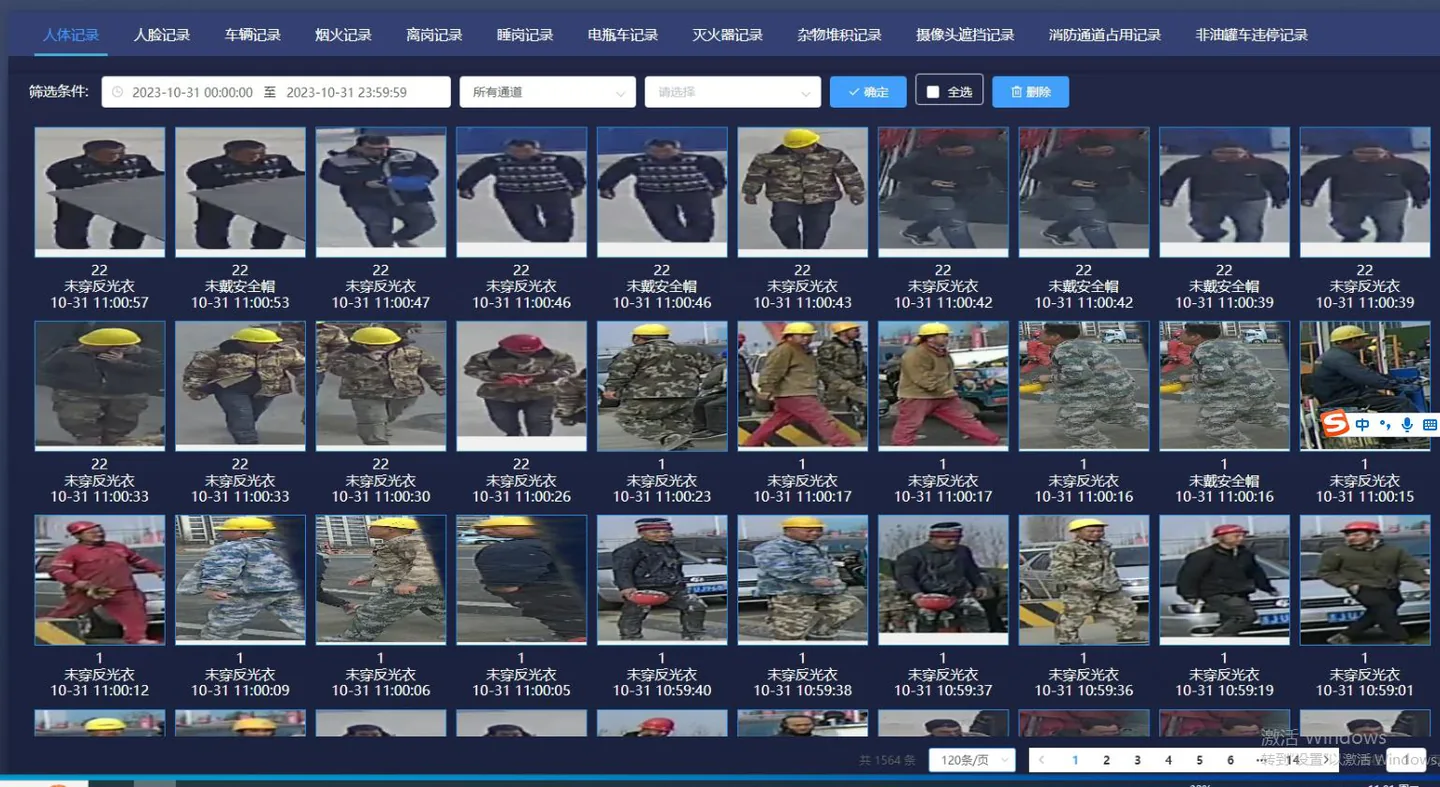Click the 筛选条件 filter label
1440x787 pixels.
(x=58, y=92)
